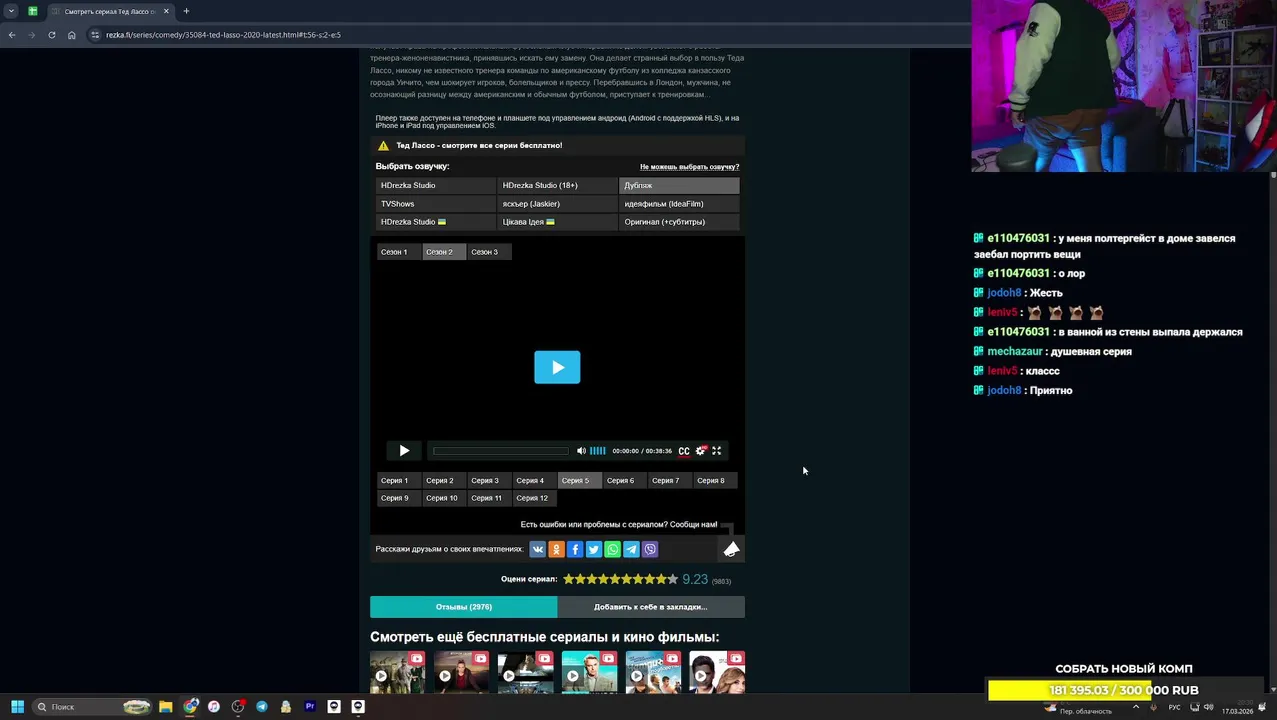Click the browser back arrow
The width and height of the screenshot is (1277, 720).
point(12,35)
